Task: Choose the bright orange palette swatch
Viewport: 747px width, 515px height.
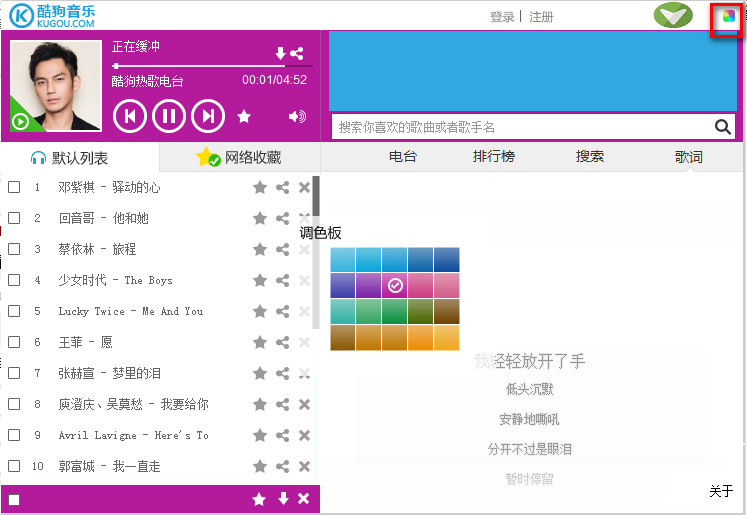Action: click(x=421, y=337)
